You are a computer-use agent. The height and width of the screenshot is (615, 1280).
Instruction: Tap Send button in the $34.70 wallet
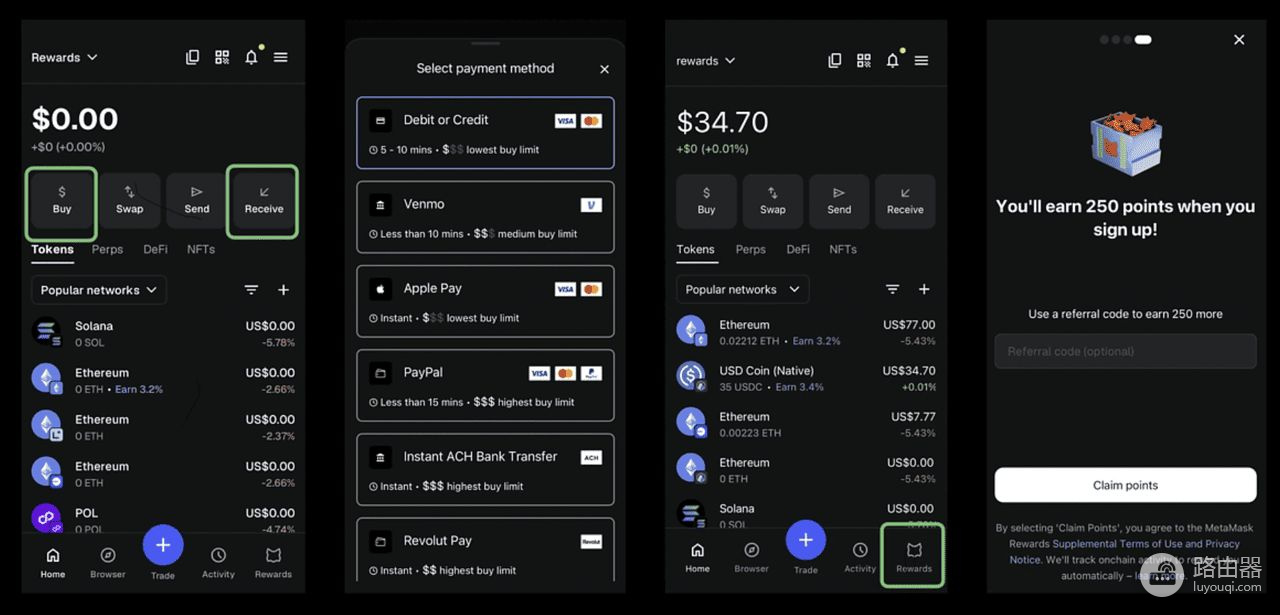pos(839,202)
